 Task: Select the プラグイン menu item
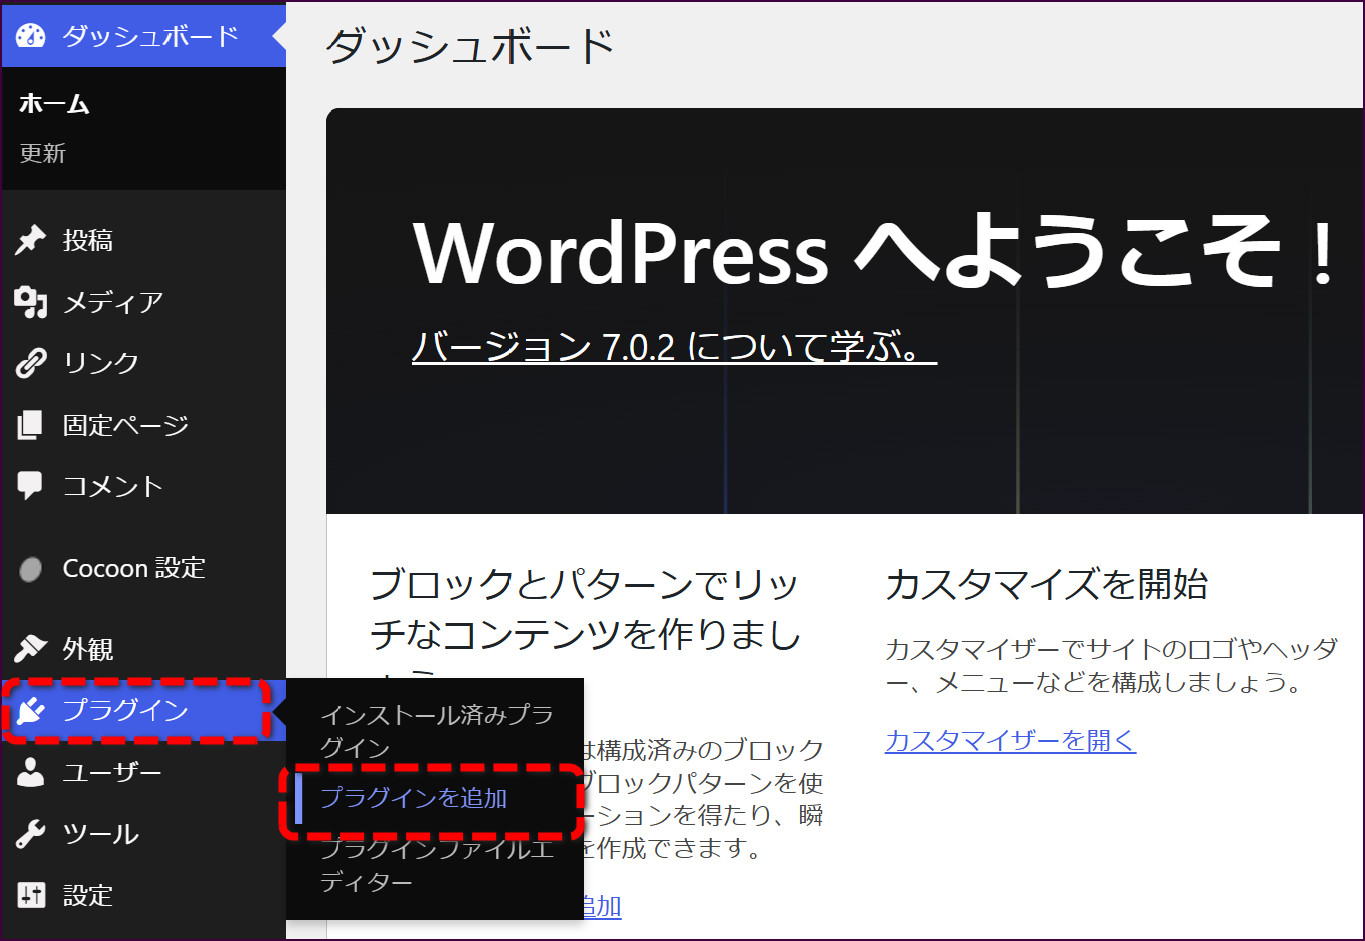click(x=144, y=711)
